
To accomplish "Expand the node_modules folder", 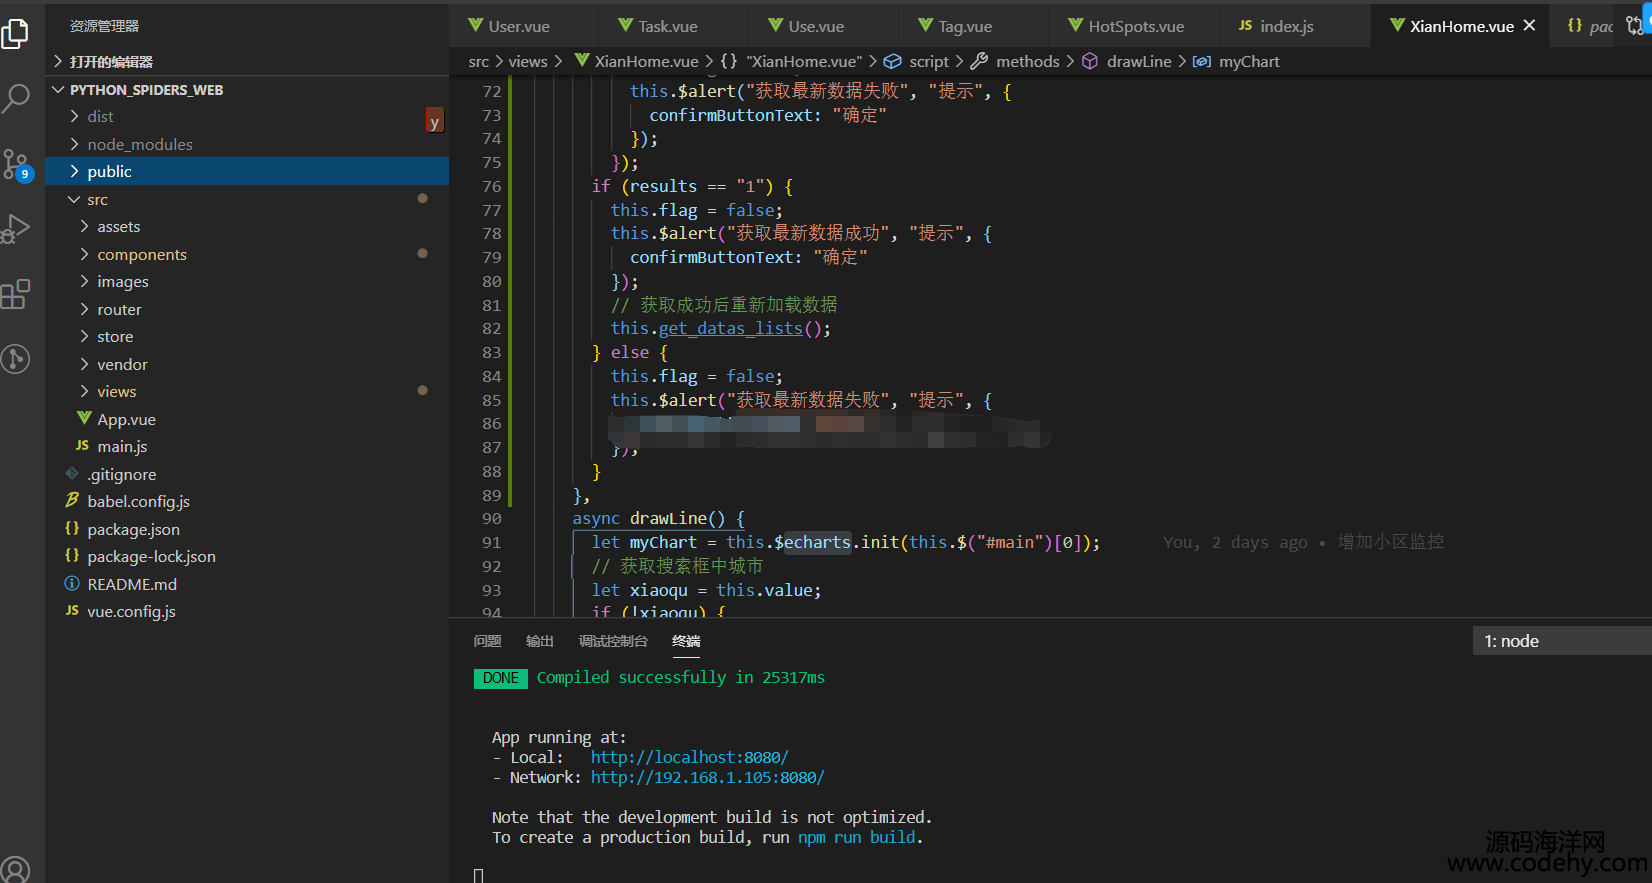I will pyautogui.click(x=139, y=144).
